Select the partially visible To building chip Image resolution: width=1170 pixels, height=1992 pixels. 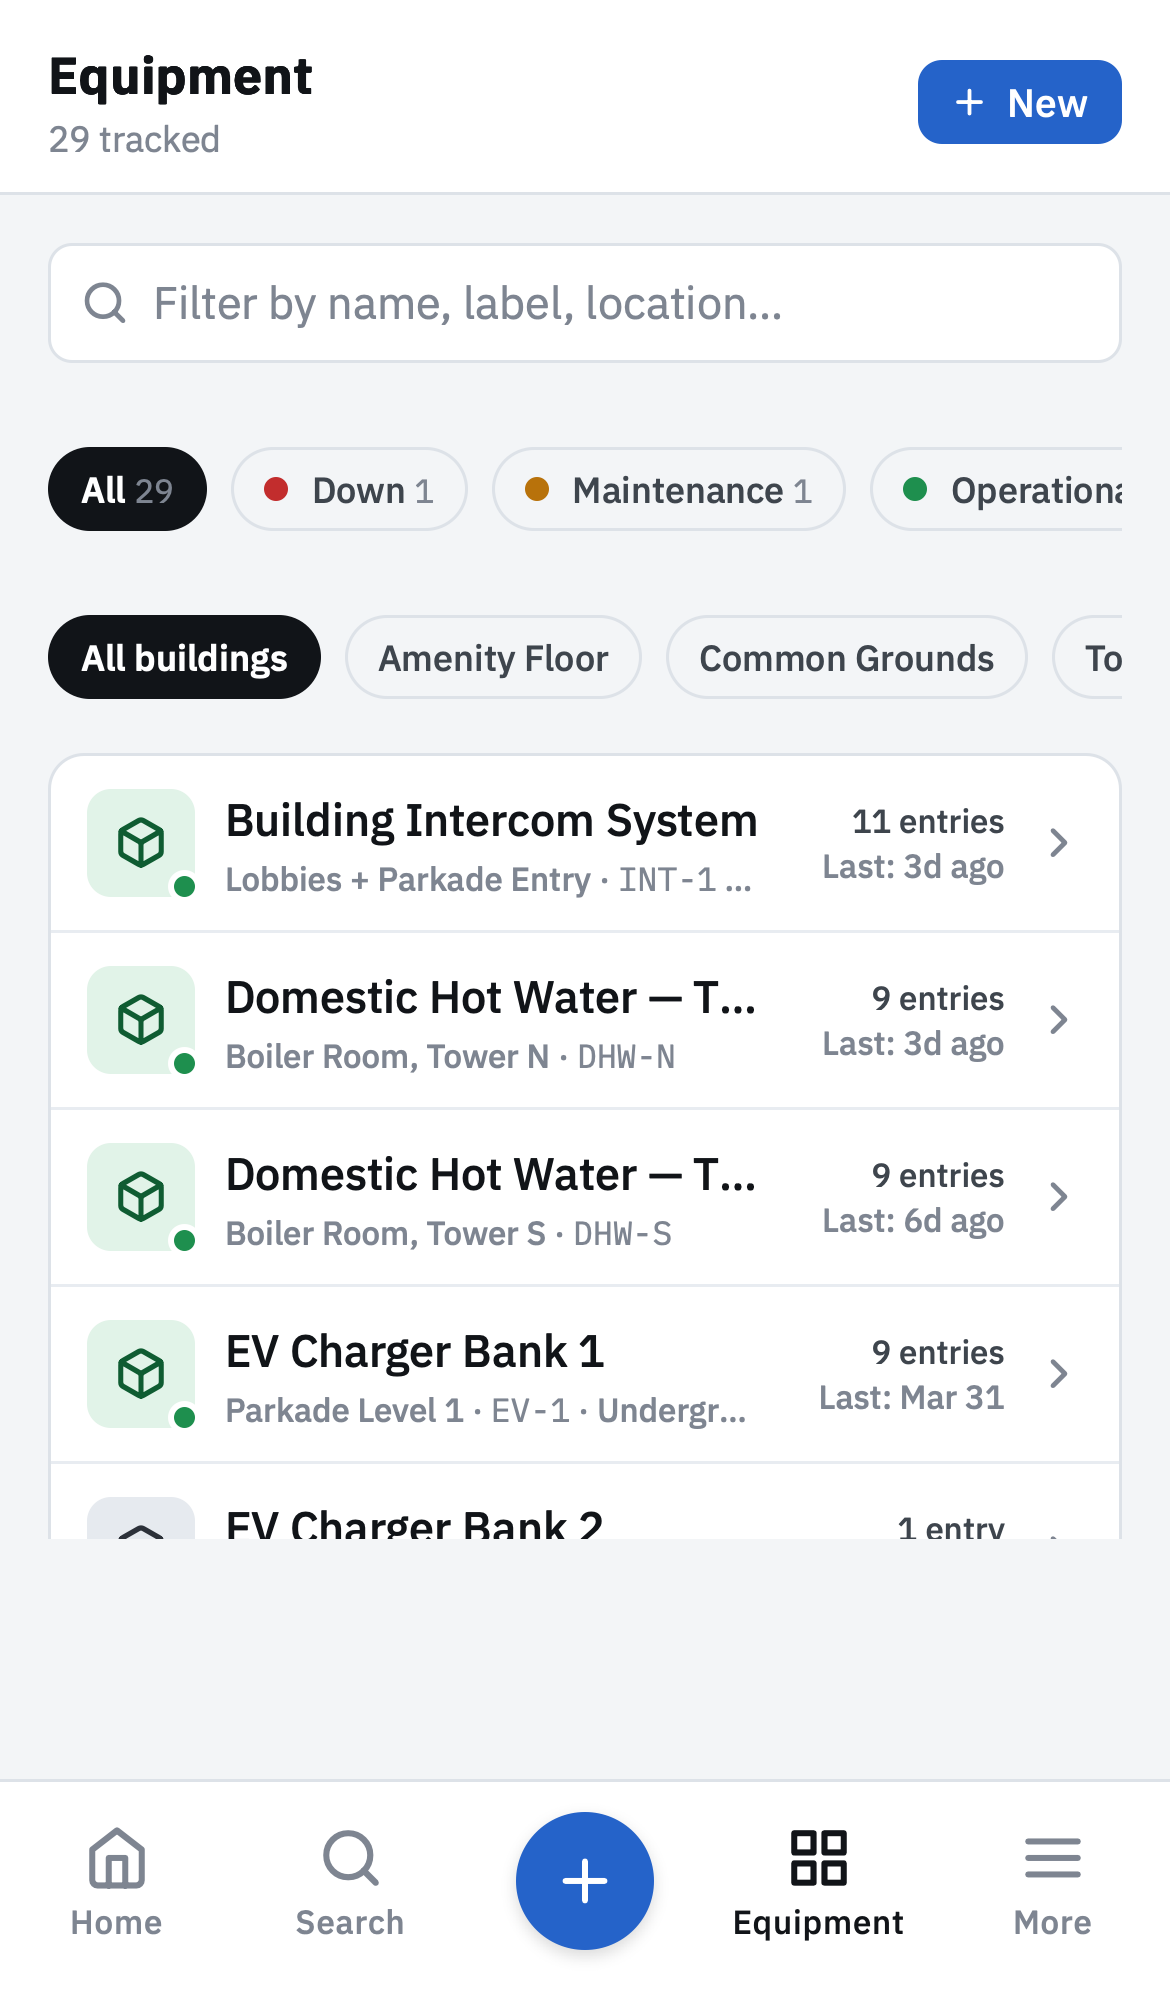click(1088, 657)
